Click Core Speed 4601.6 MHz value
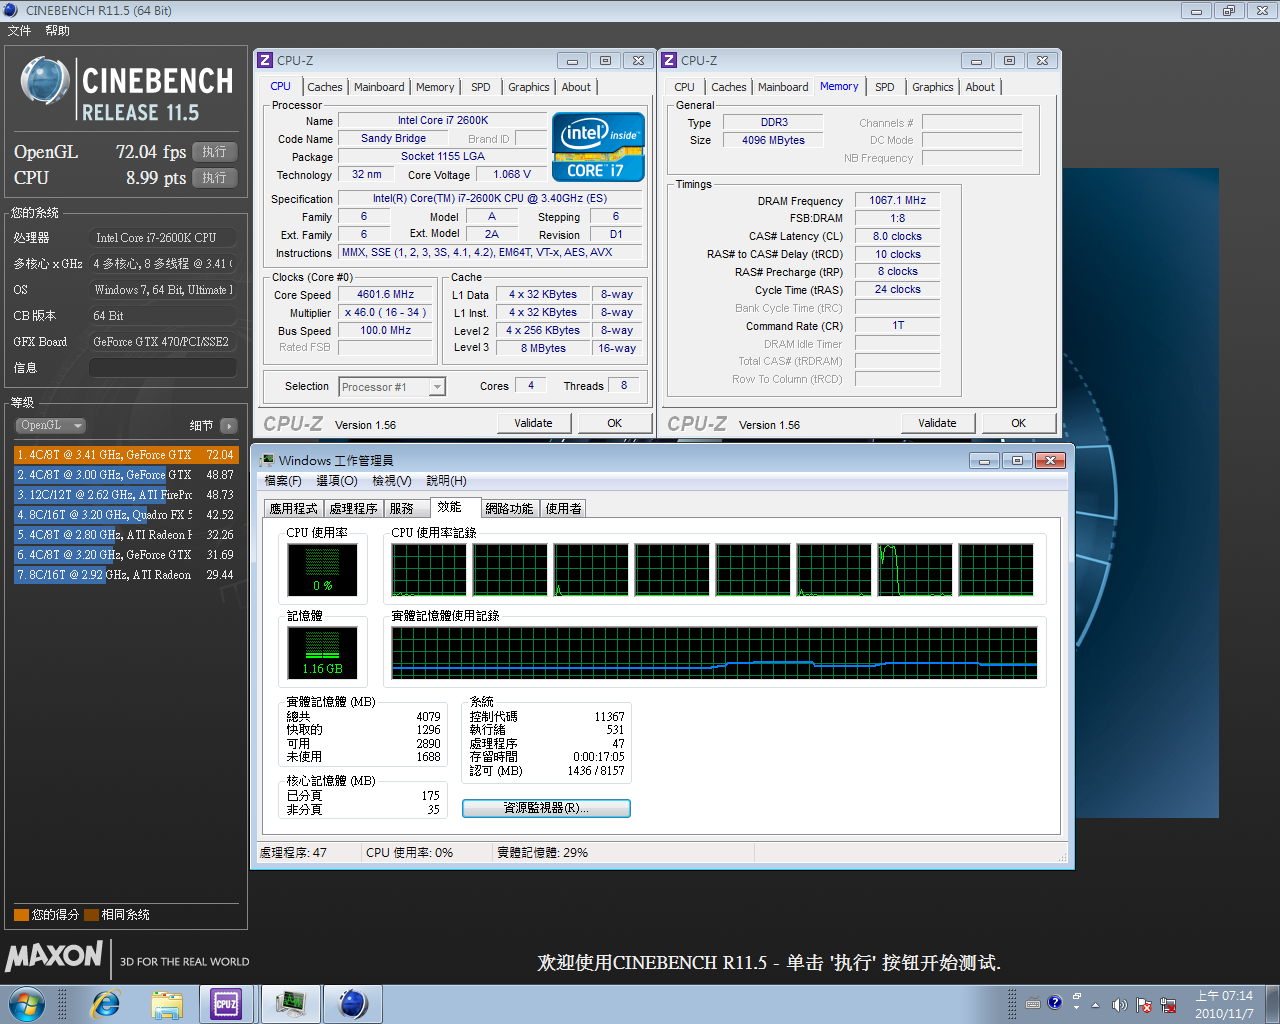The height and width of the screenshot is (1024, 1280). pyautogui.click(x=385, y=295)
